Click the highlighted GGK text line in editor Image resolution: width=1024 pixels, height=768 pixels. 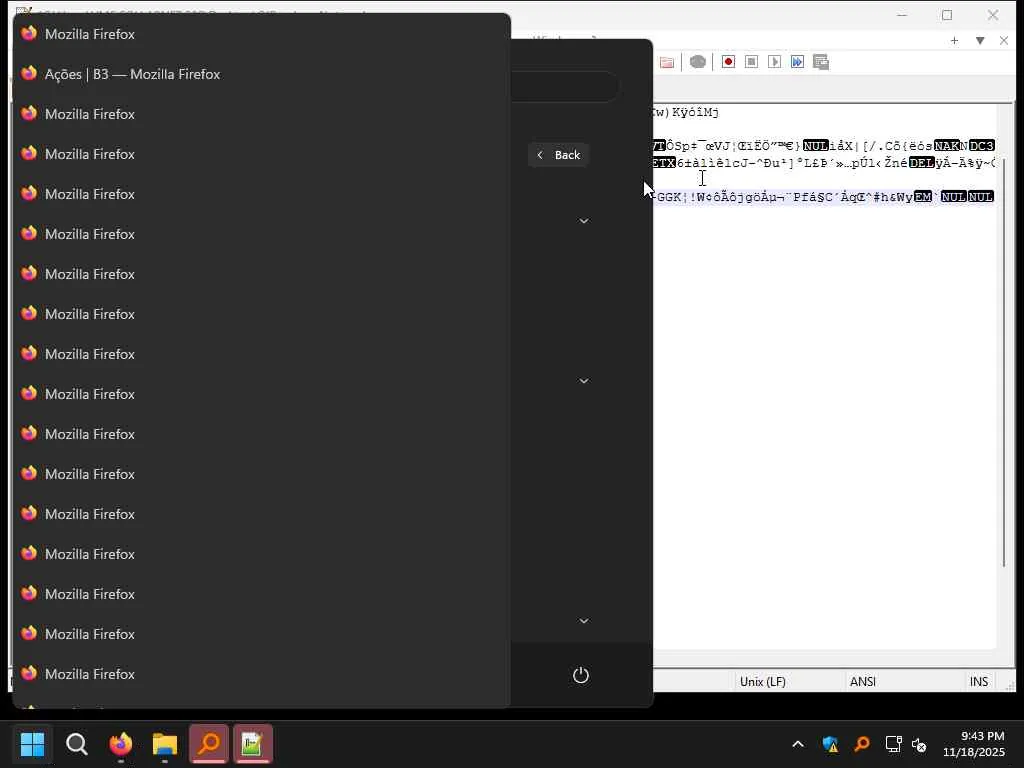[x=824, y=197]
